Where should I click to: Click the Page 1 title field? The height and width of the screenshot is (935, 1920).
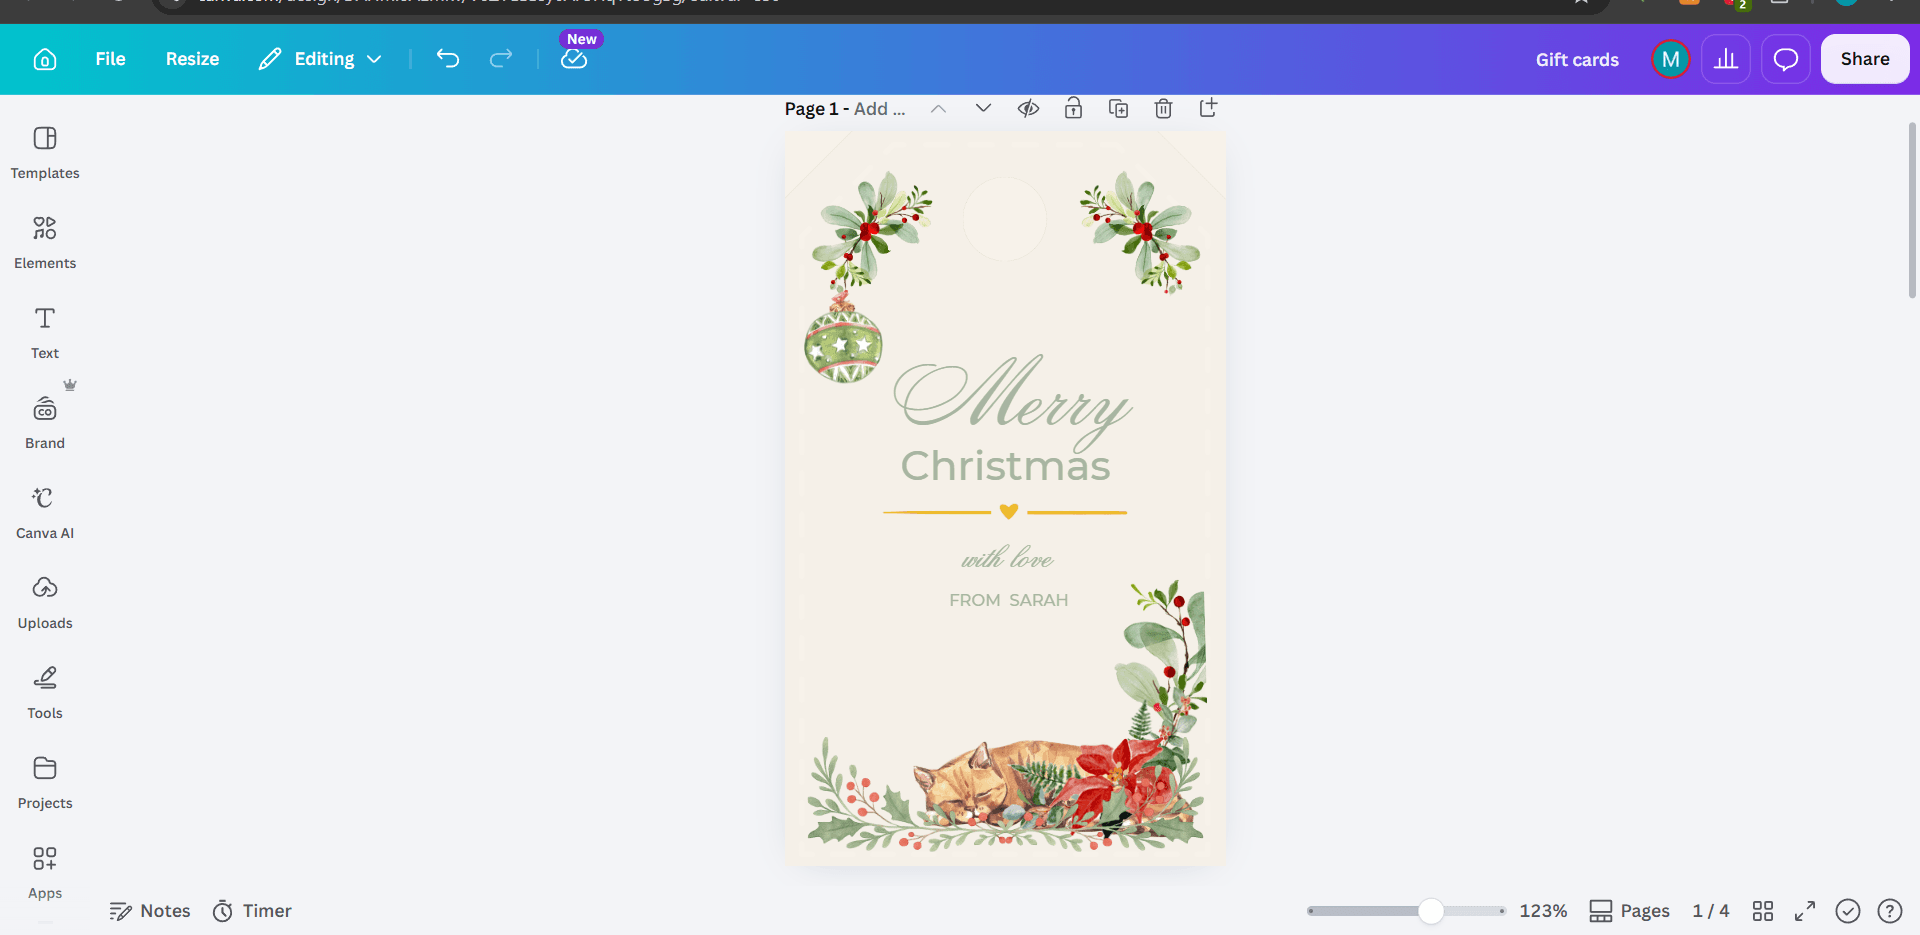click(845, 109)
